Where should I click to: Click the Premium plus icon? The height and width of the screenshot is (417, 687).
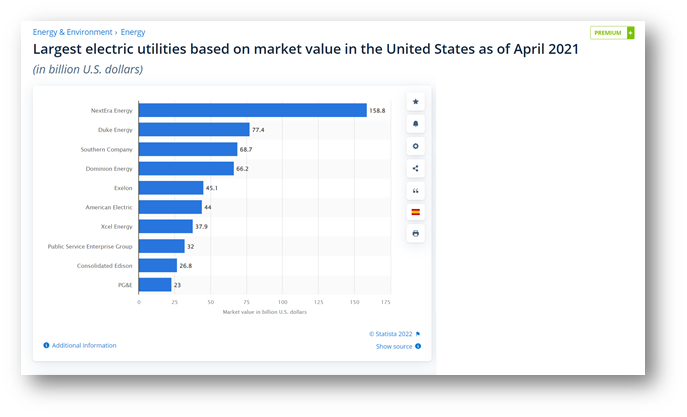(630, 33)
